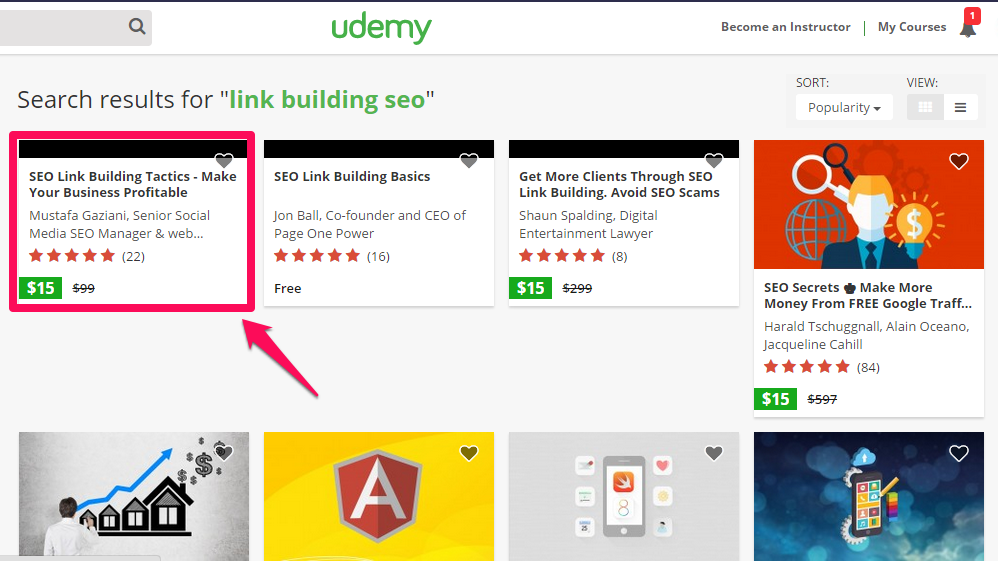
Task: Open SEO Secrets Make More Money title
Action: pyautogui.click(x=868, y=295)
